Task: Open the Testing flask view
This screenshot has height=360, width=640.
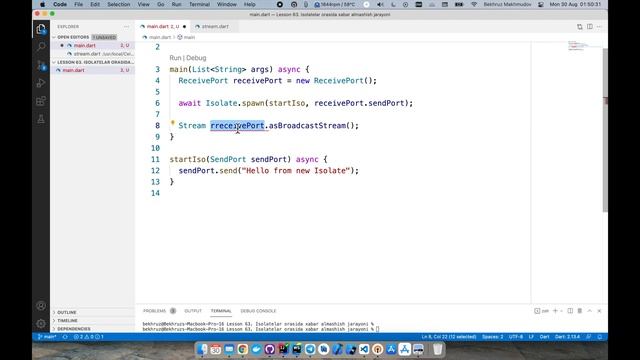Action: pyautogui.click(x=41, y=119)
